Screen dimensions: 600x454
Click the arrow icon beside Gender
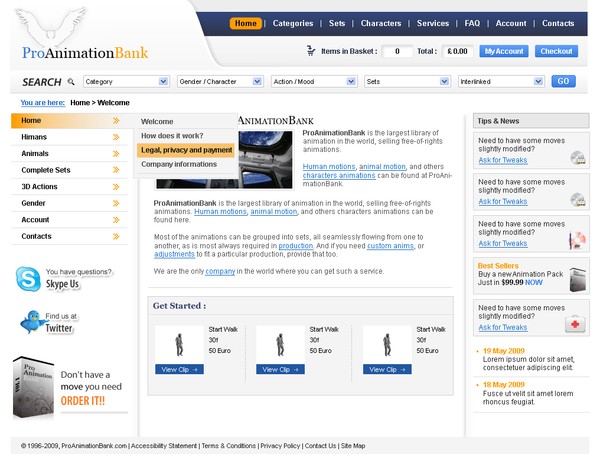point(116,203)
